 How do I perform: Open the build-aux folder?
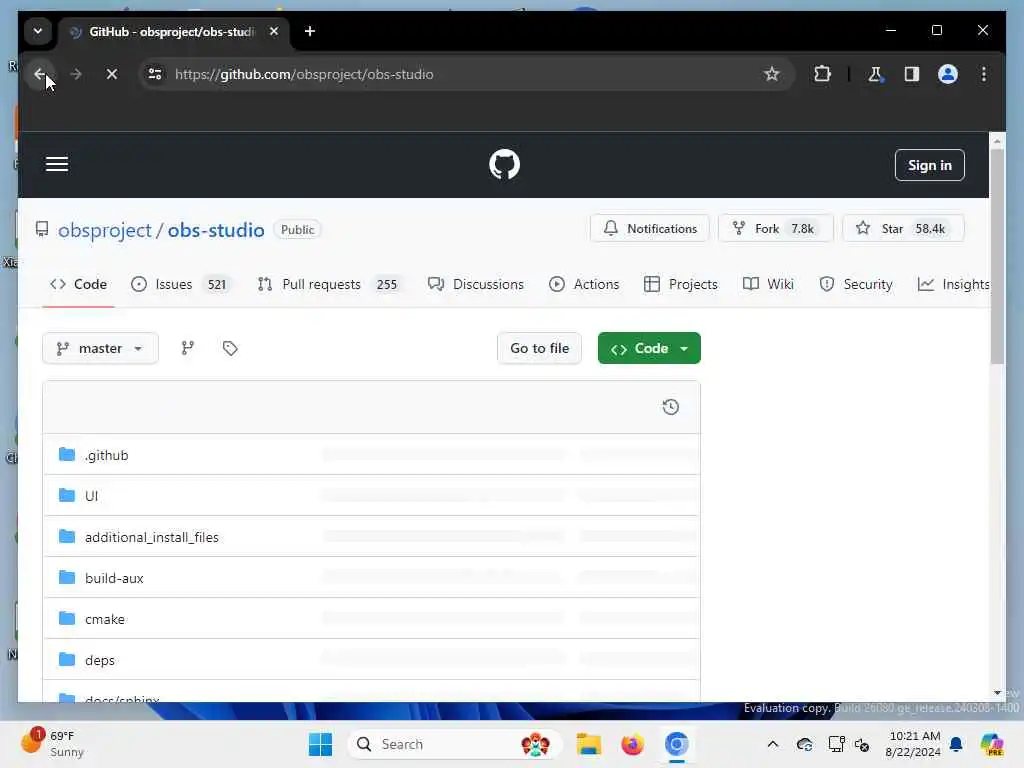pyautogui.click(x=114, y=578)
